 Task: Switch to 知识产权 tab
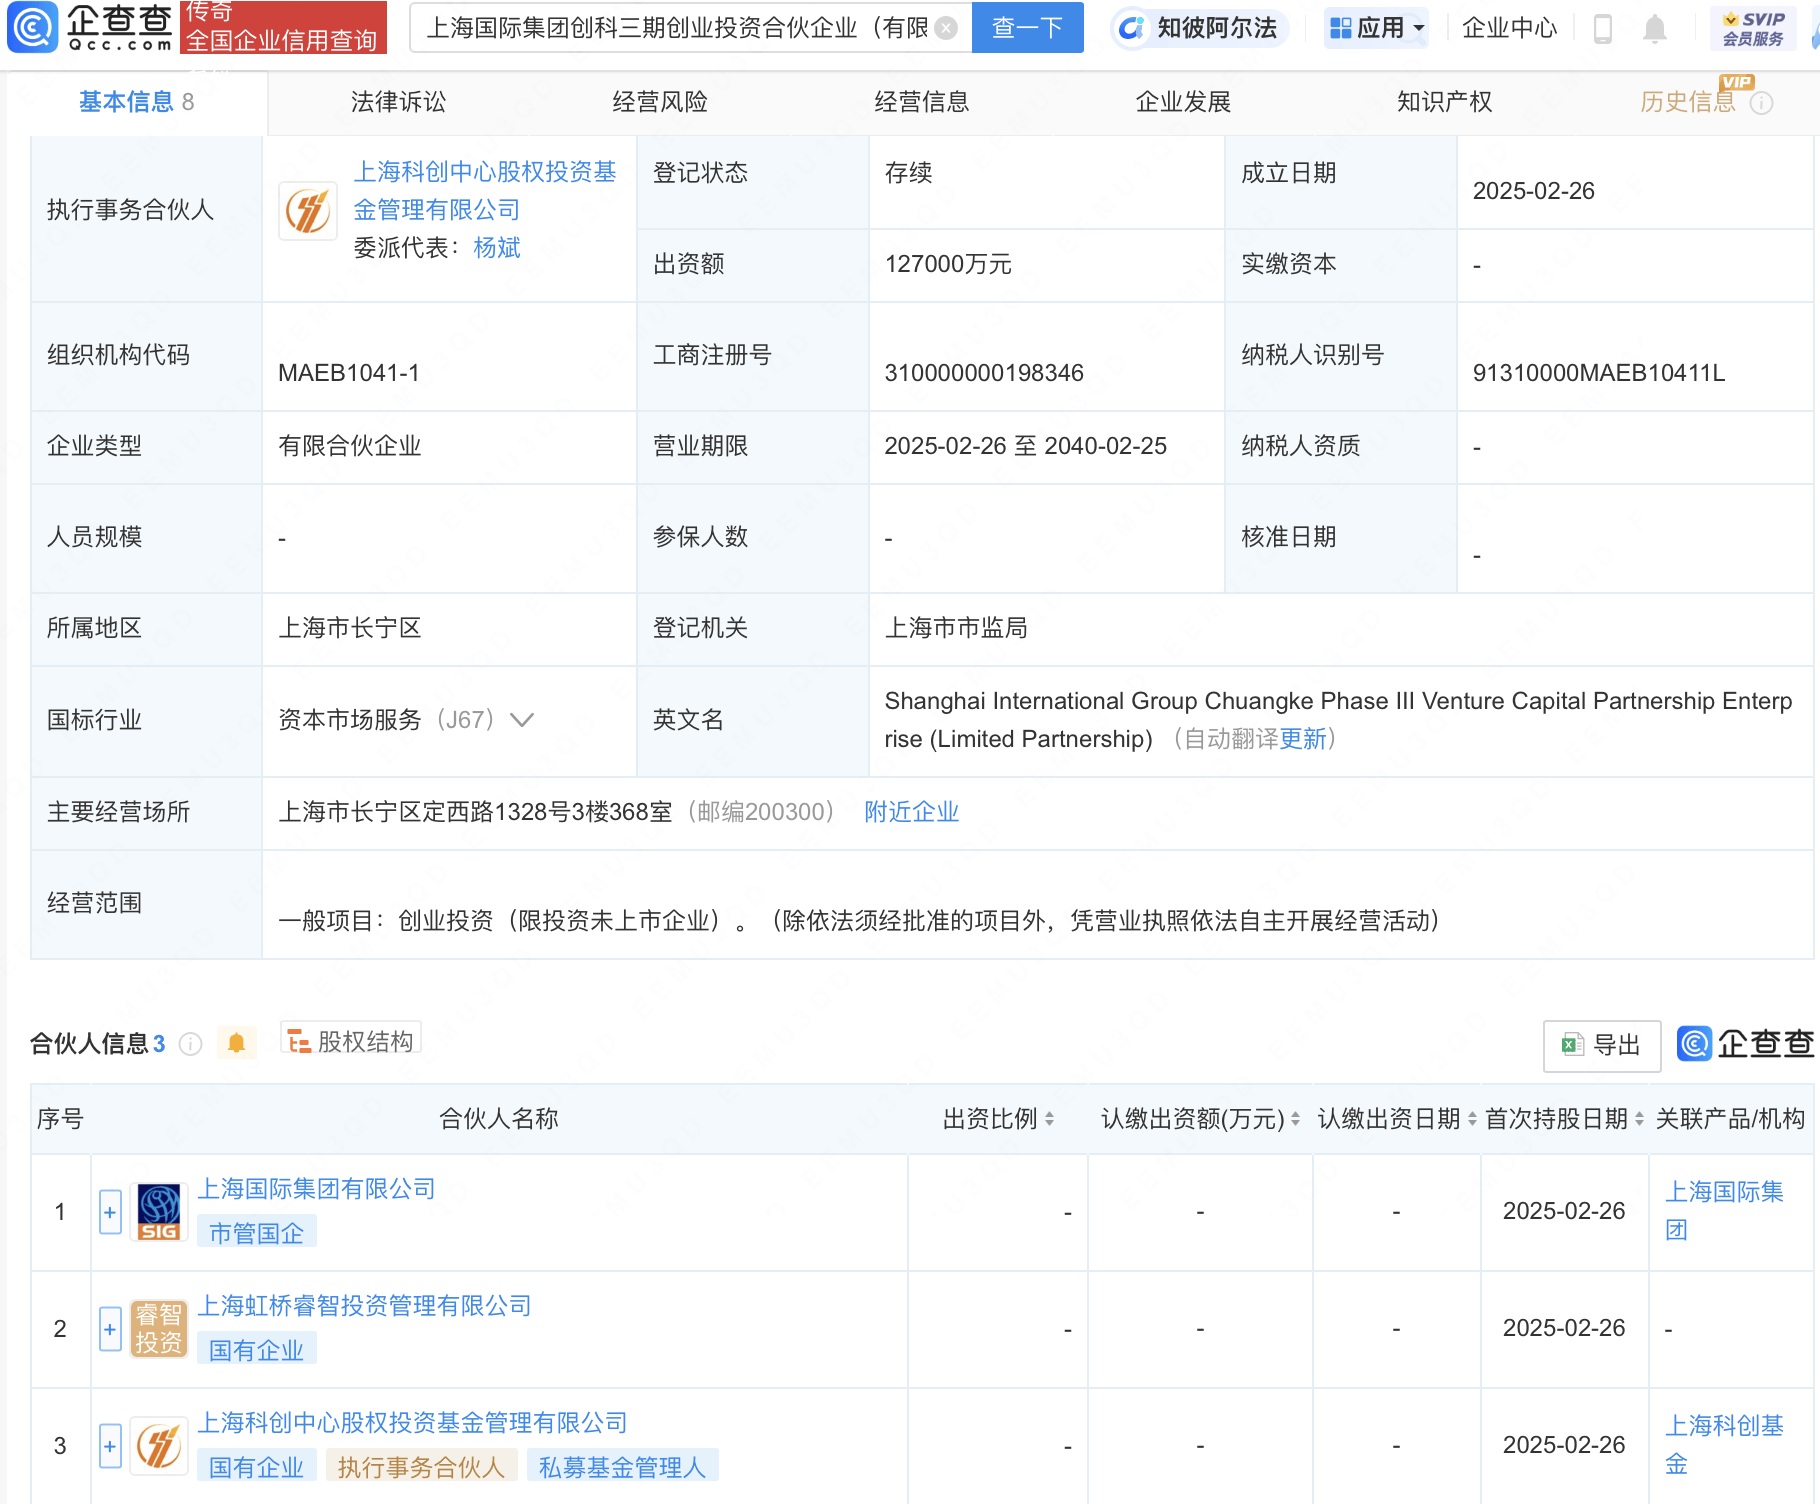click(x=1444, y=102)
